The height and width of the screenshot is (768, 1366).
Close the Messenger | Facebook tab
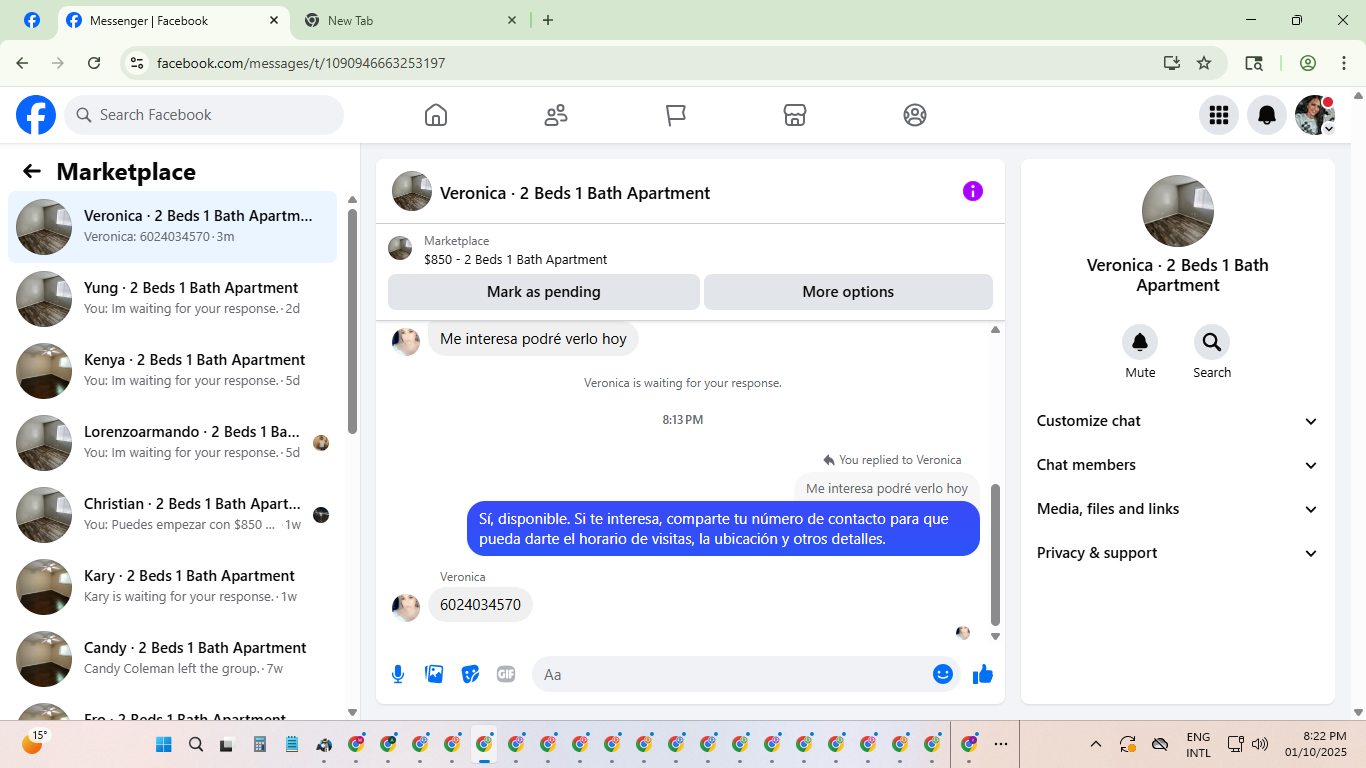tap(275, 20)
